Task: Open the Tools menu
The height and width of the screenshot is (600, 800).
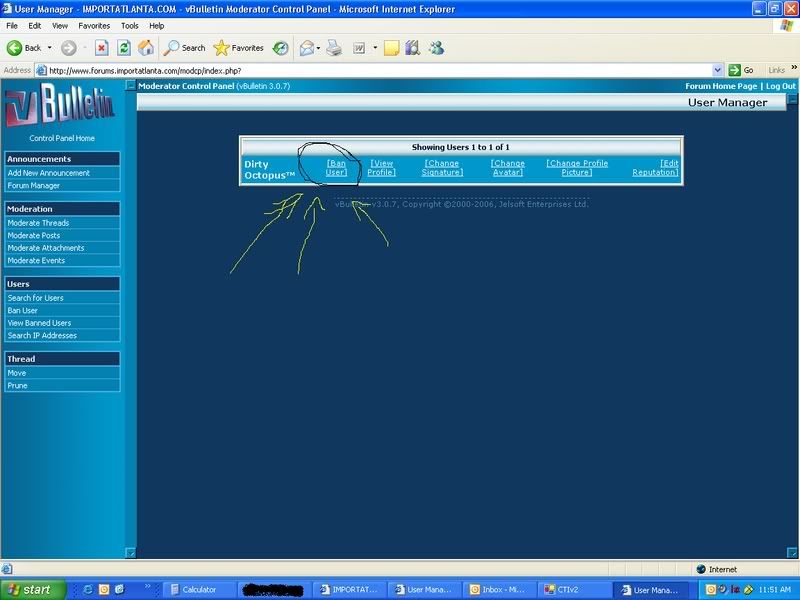Action: [130, 25]
